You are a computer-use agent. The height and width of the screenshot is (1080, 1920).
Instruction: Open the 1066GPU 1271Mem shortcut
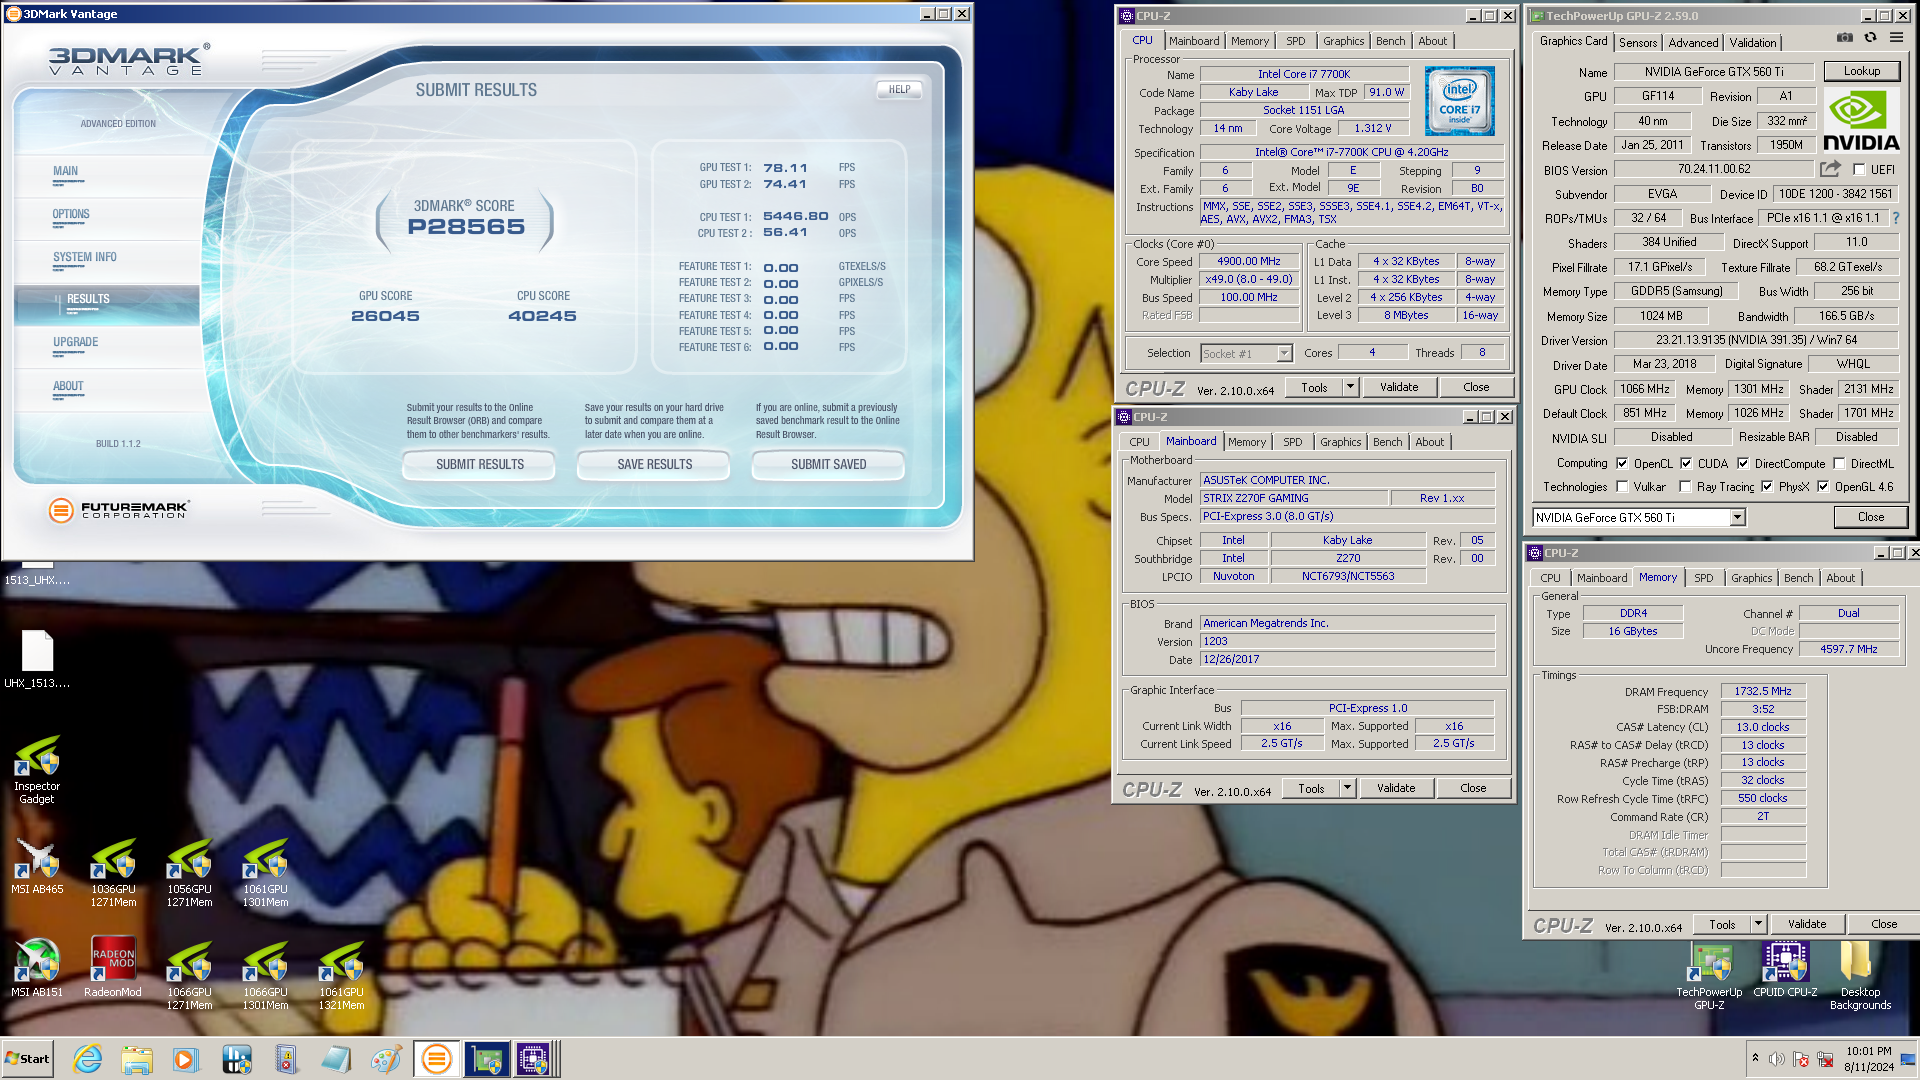(189, 976)
